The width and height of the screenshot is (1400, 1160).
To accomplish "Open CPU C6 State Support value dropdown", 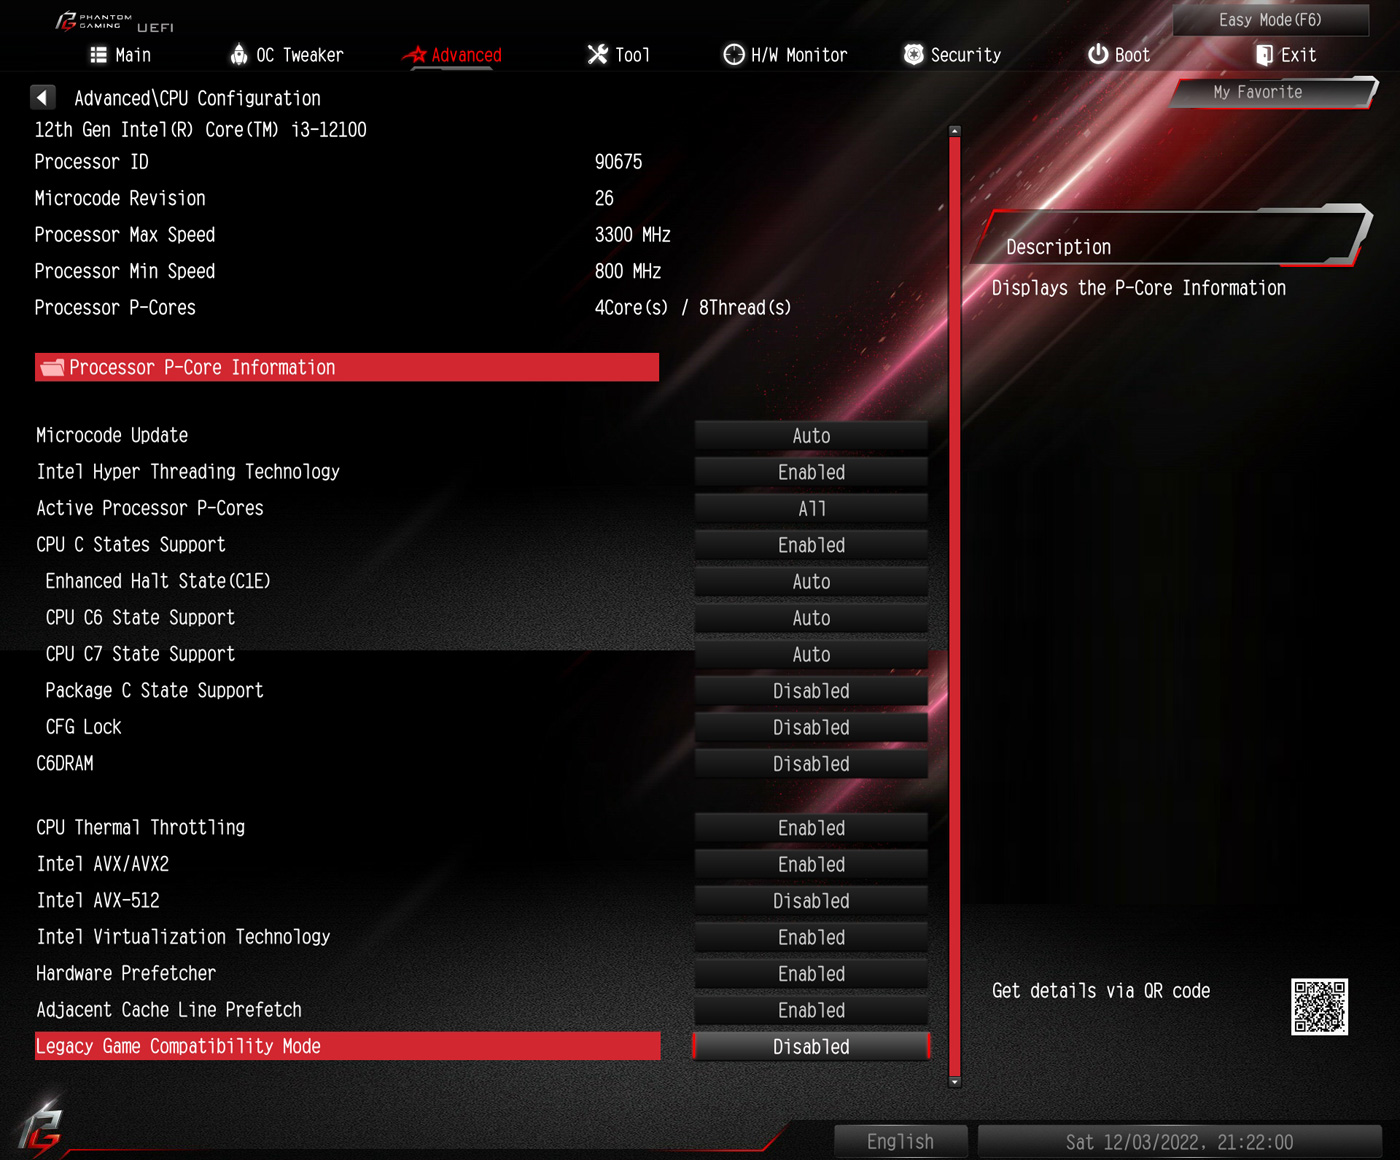I will pos(811,618).
